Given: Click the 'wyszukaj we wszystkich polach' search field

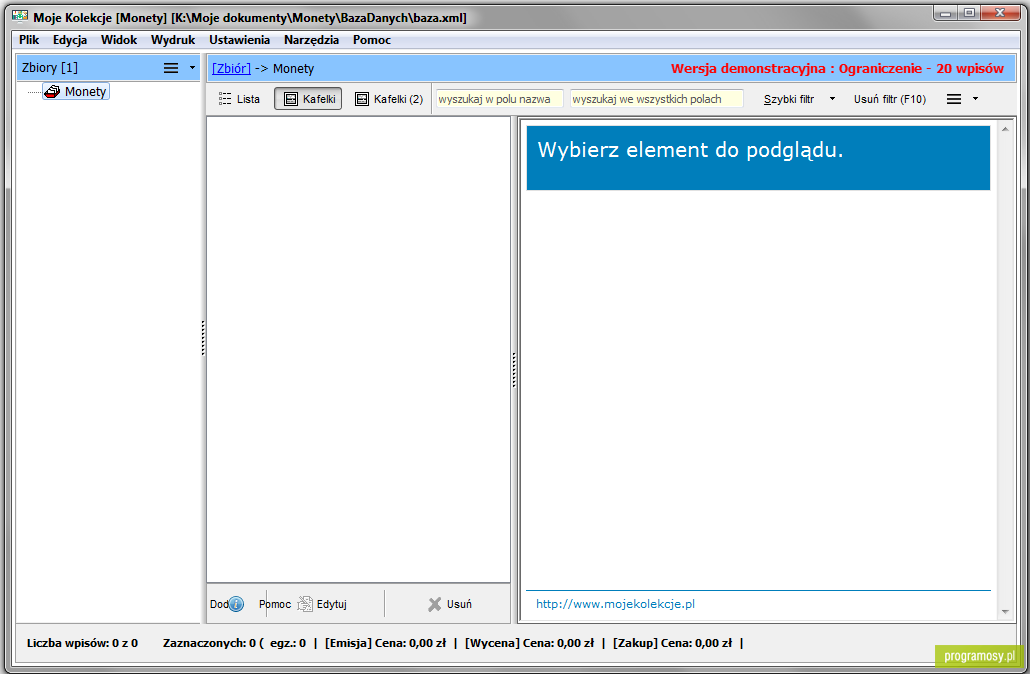Looking at the screenshot, I should (656, 99).
